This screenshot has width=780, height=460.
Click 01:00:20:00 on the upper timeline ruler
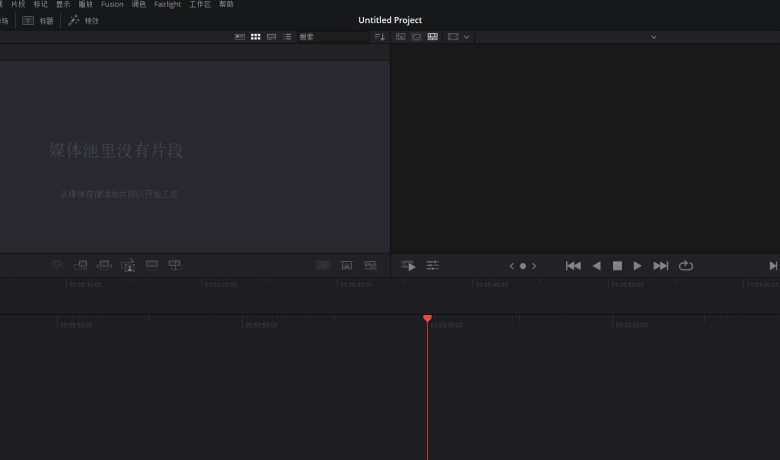[x=221, y=285]
